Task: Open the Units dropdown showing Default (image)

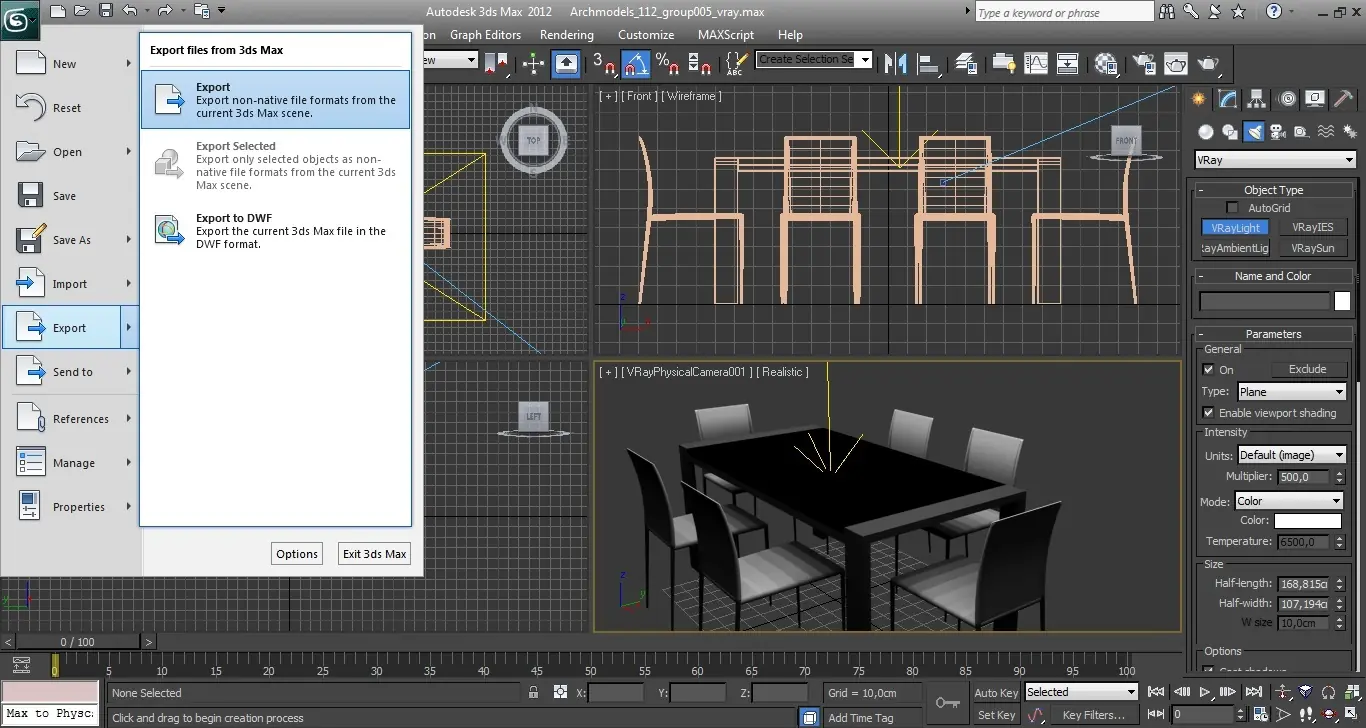Action: (1292, 455)
